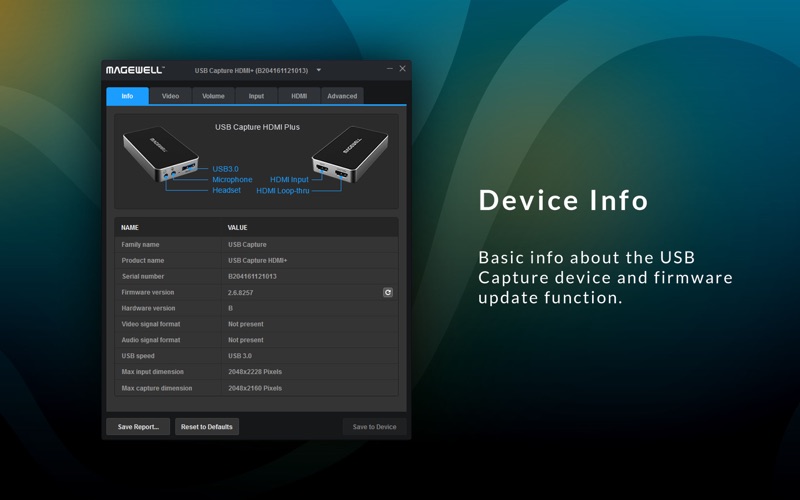Open the device selector dropdown arrow
The image size is (800, 500).
click(319, 70)
